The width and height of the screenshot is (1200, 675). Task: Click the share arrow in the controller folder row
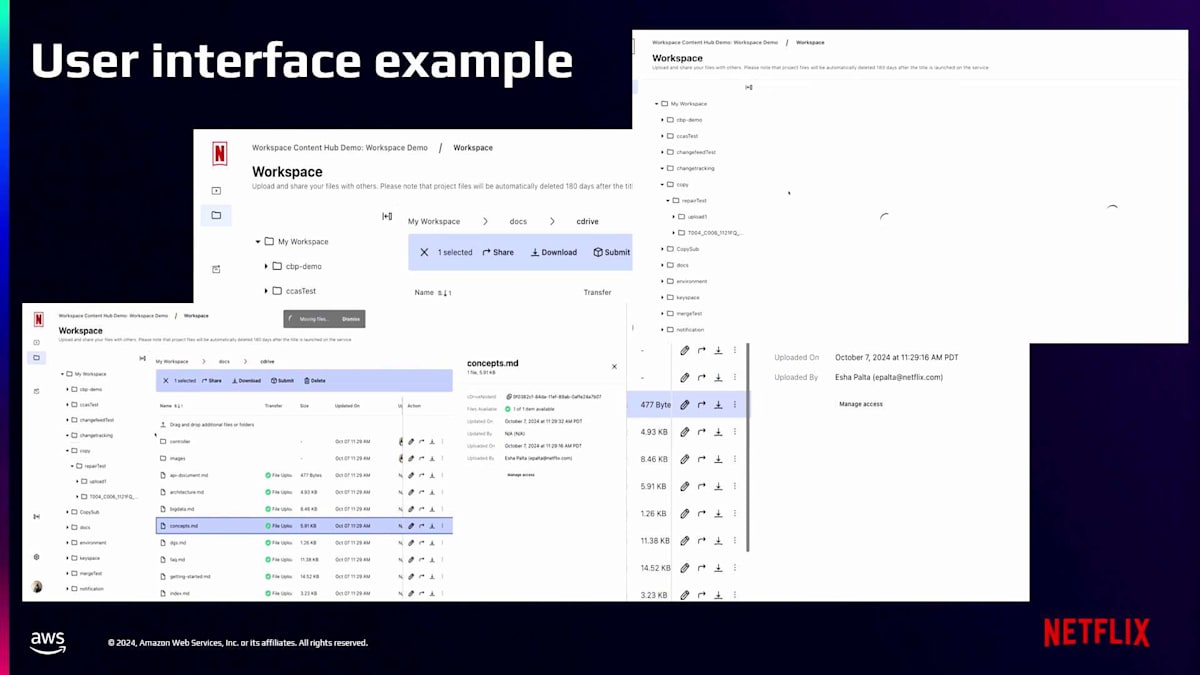pyautogui.click(x=421, y=441)
